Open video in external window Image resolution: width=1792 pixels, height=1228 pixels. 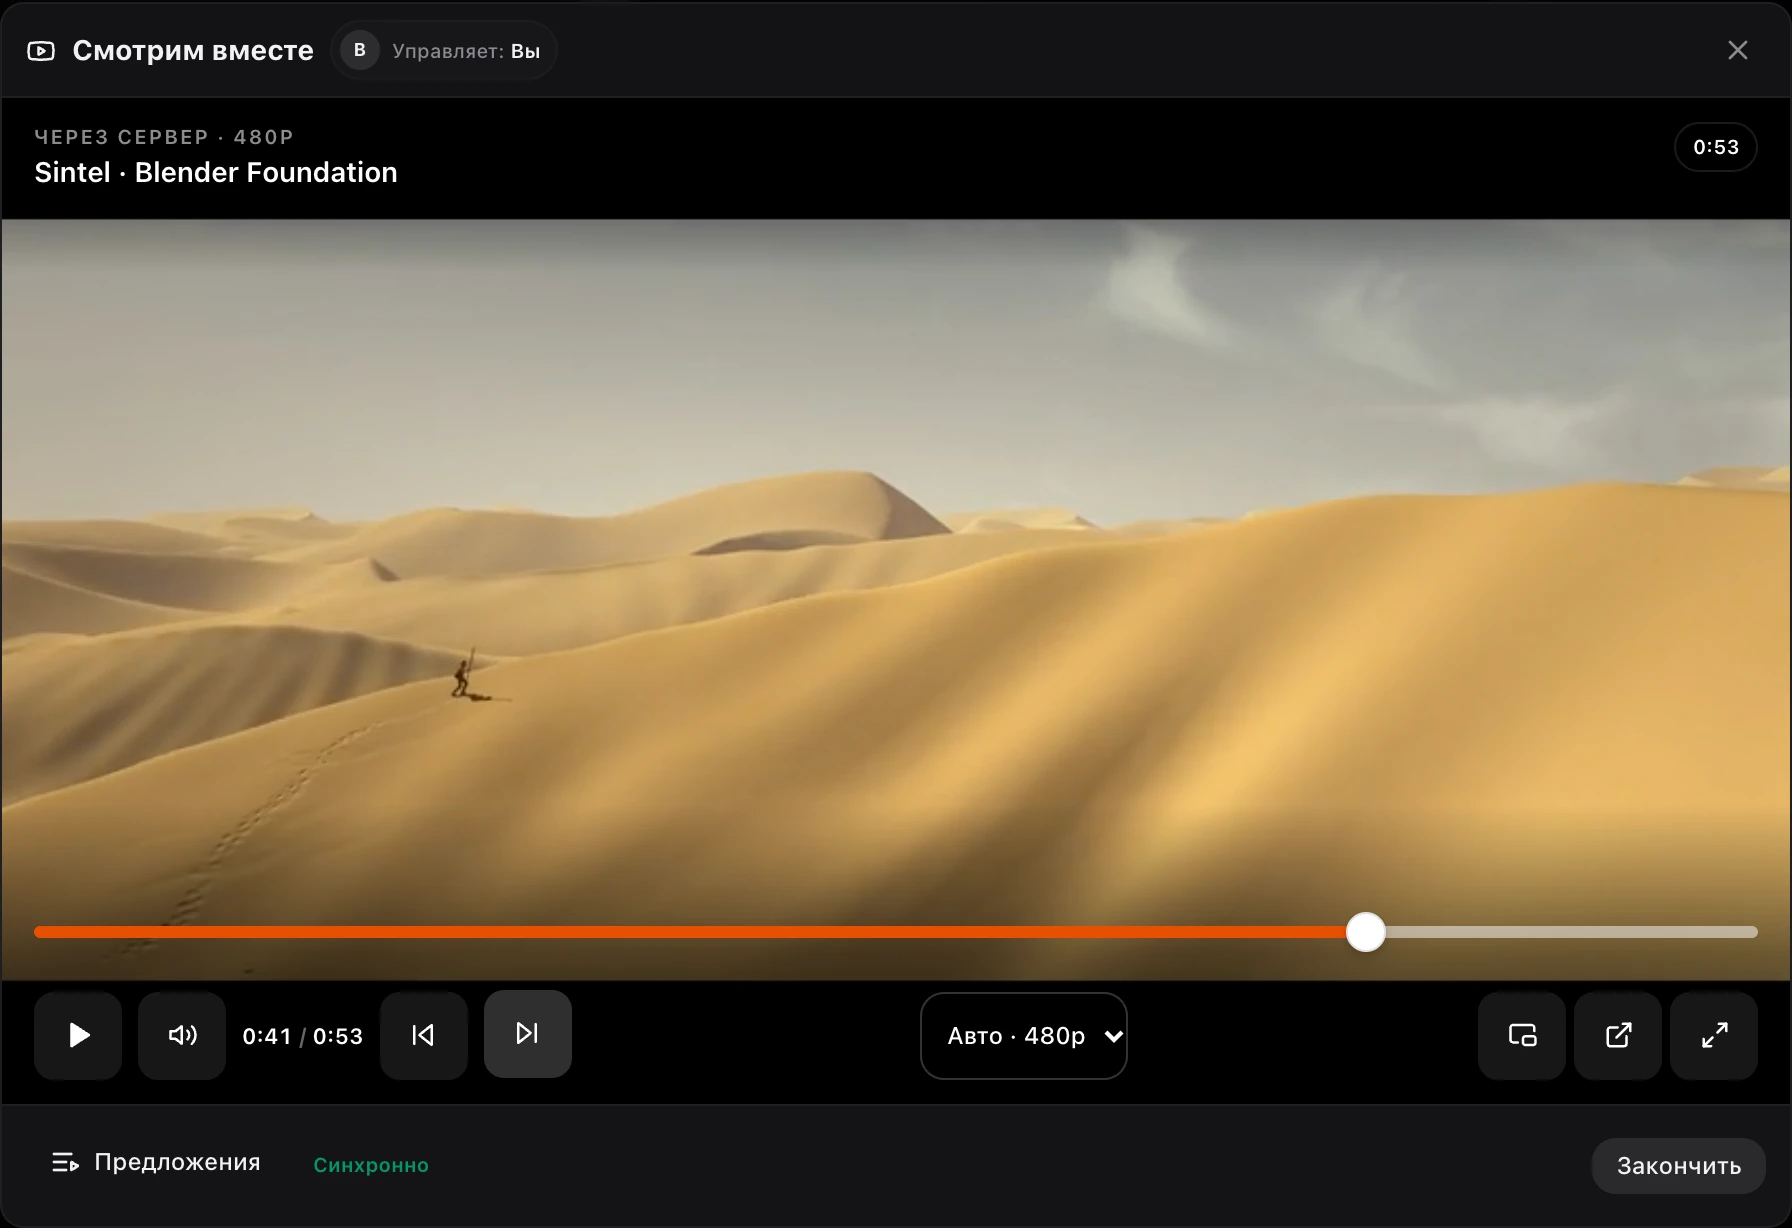tap(1618, 1035)
